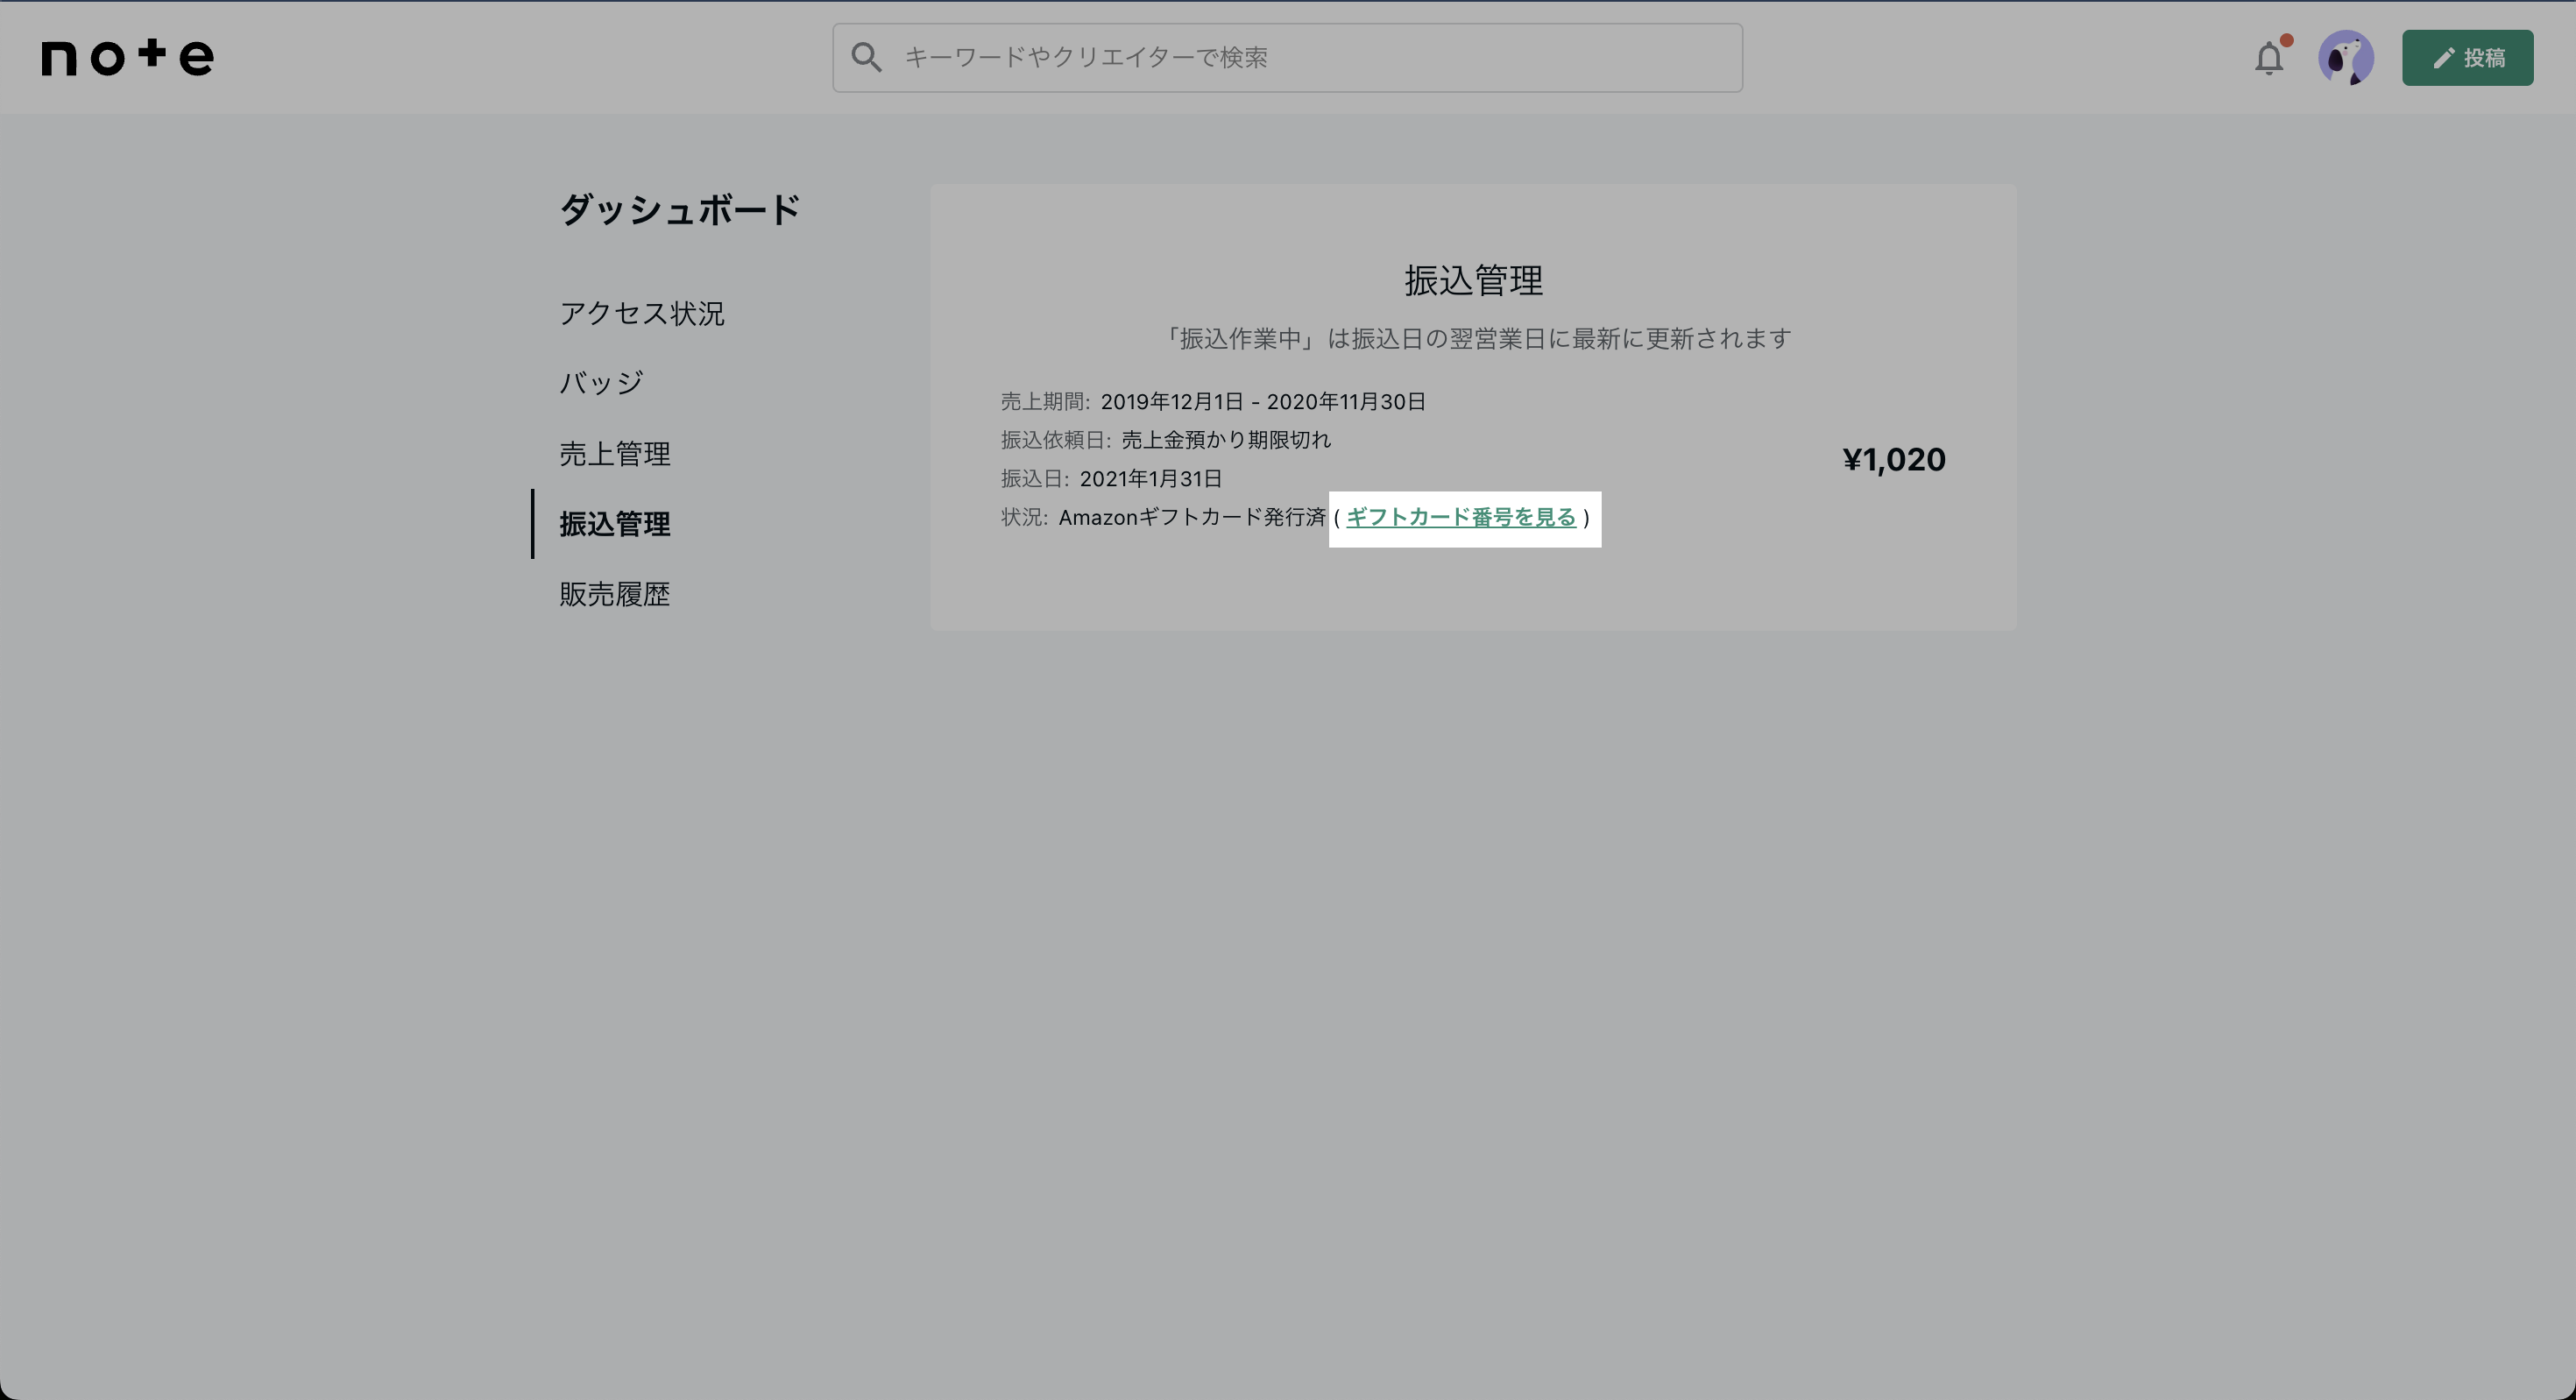Open バッジ in the dashboard sidebar
This screenshot has height=1400, width=2576.
point(601,383)
